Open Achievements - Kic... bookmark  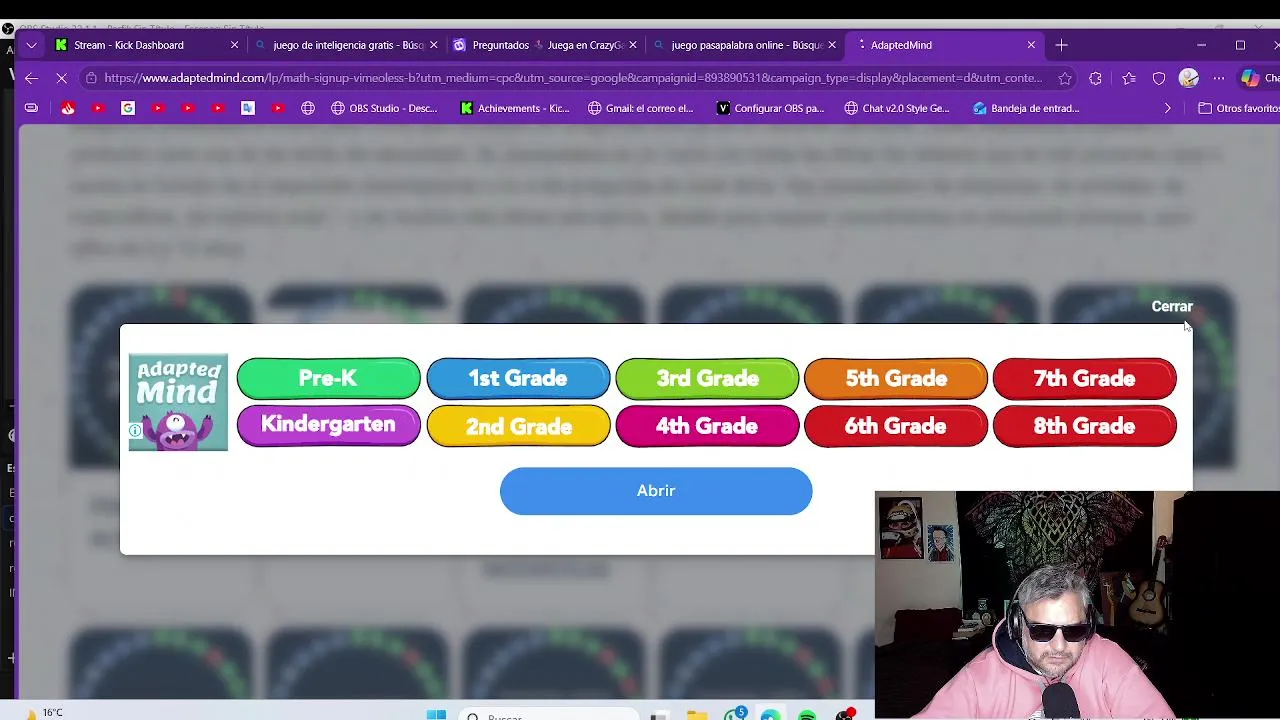tap(515, 108)
